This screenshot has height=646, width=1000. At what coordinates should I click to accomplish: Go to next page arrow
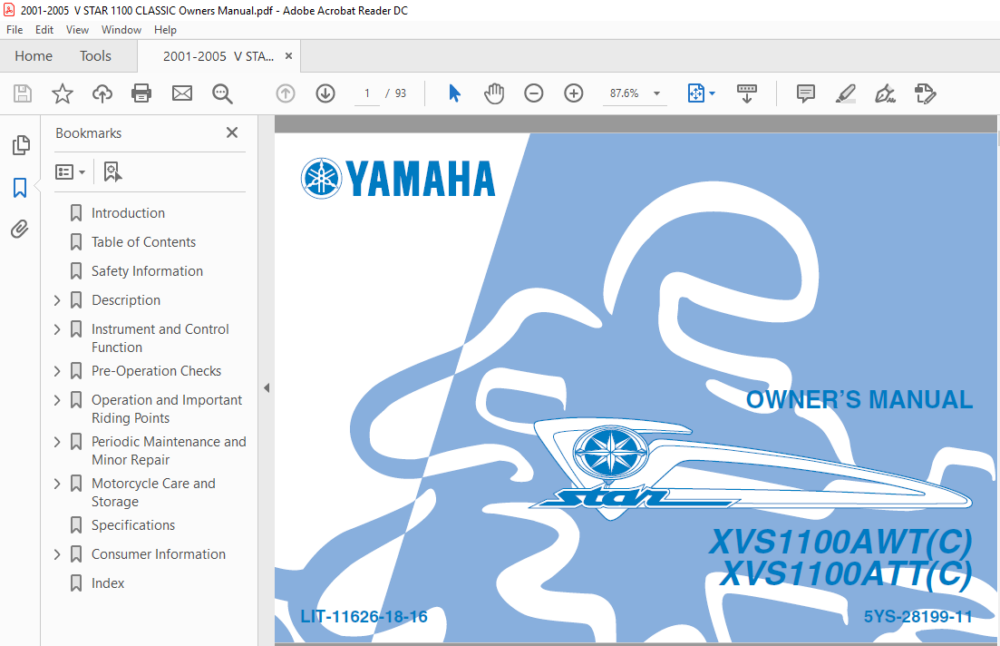325,94
